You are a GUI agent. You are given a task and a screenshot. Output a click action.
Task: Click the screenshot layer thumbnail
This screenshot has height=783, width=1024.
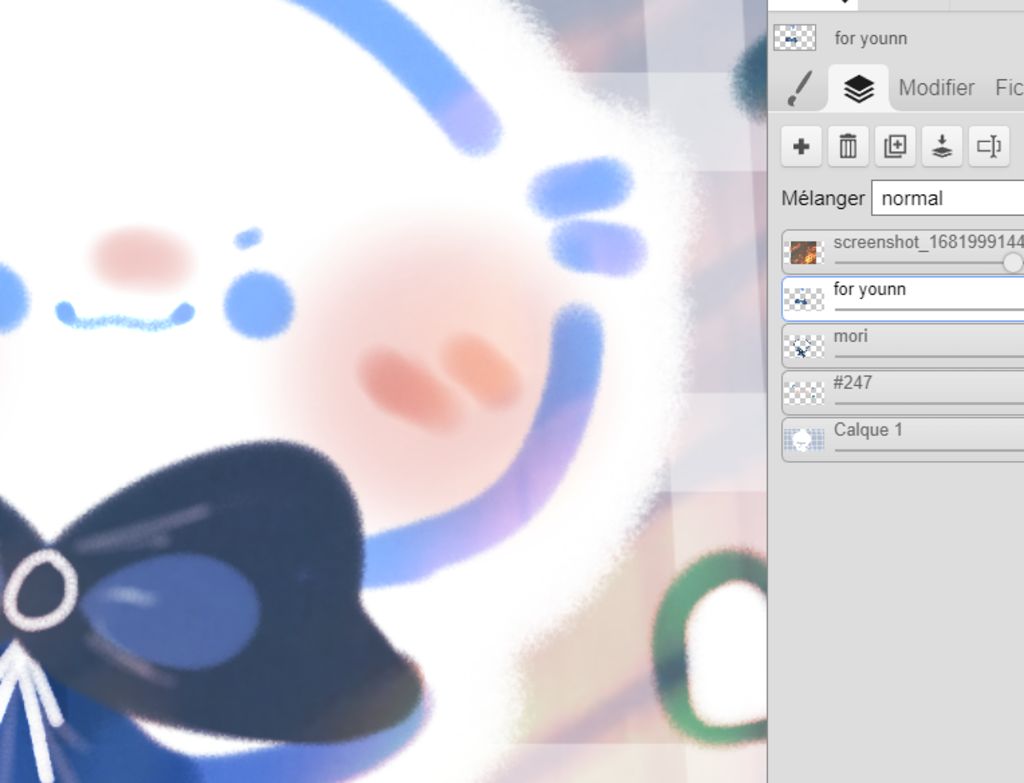pyautogui.click(x=803, y=252)
